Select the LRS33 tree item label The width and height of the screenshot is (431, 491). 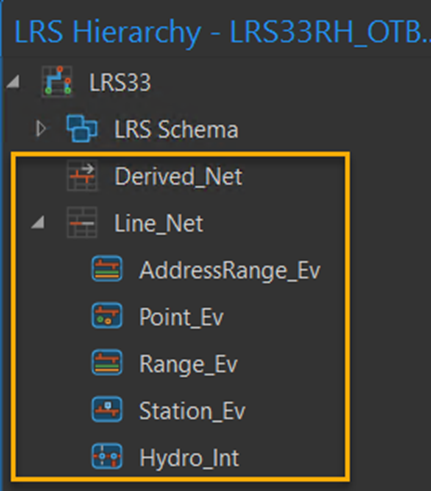tap(120, 82)
